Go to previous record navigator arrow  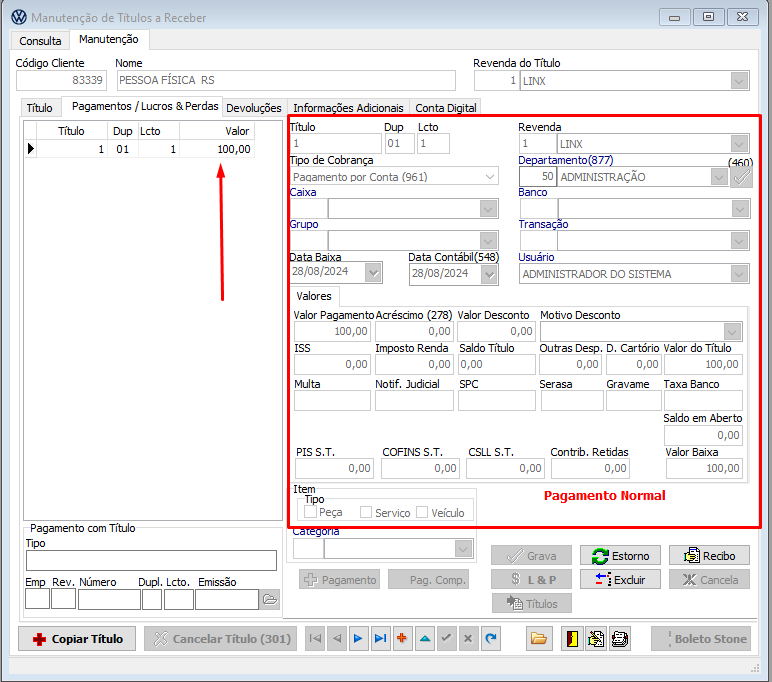tap(337, 639)
